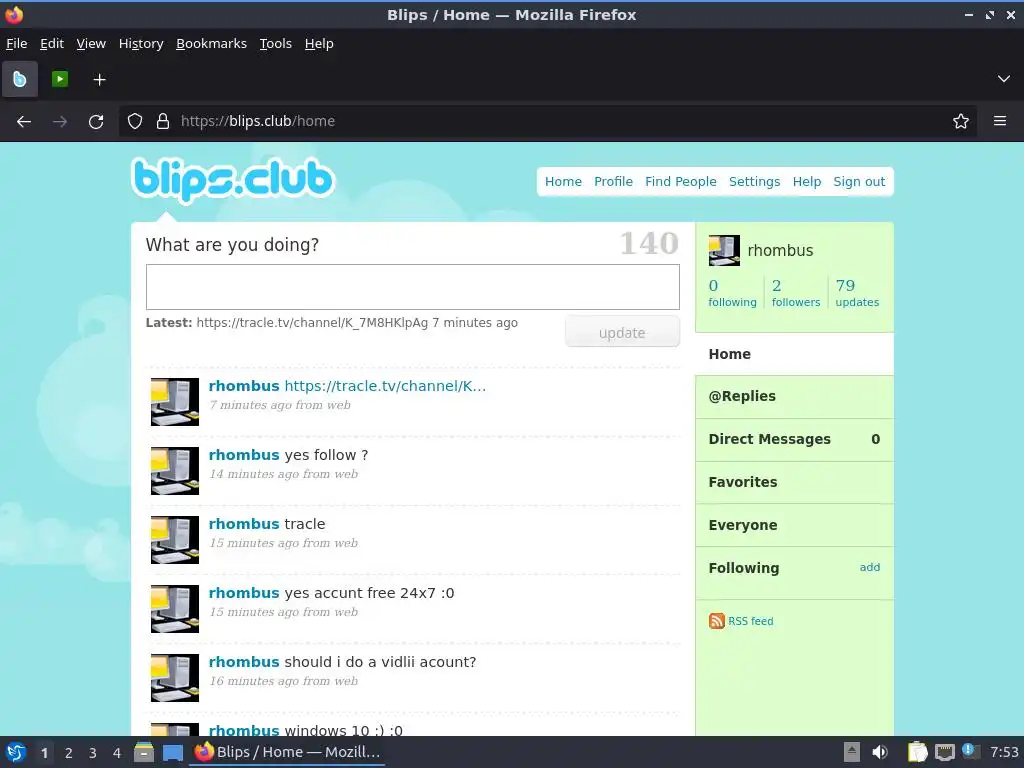The width and height of the screenshot is (1024, 768).
Task: Click rhombus username on 'yes follow ?' post
Action: click(244, 455)
